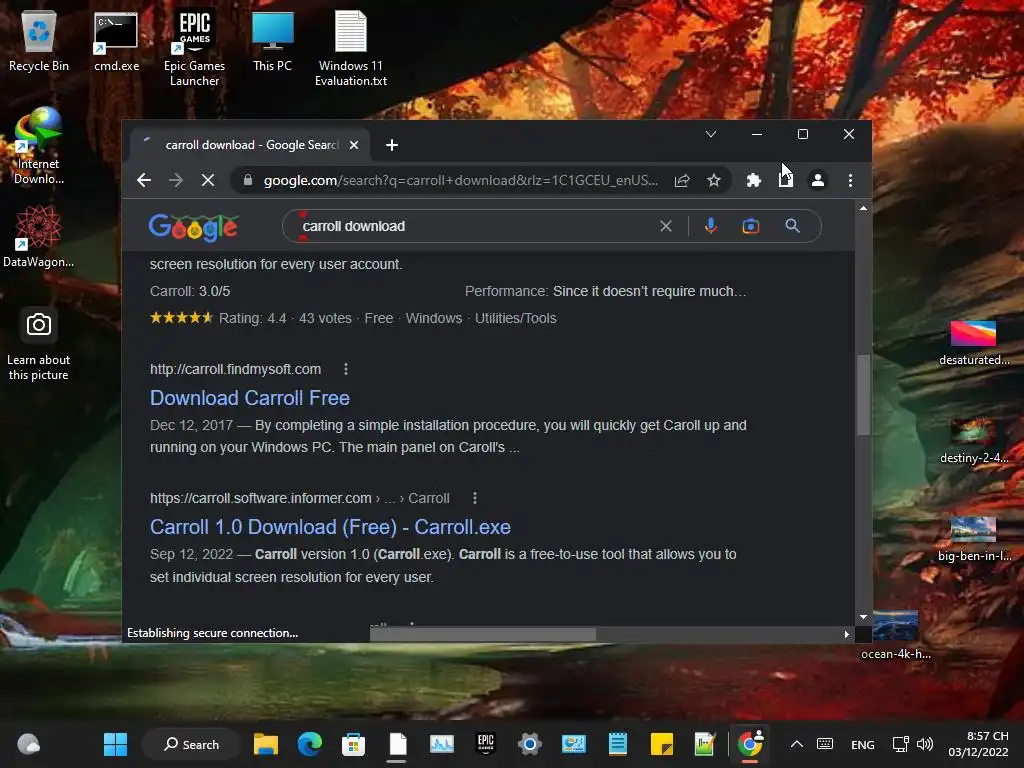Start voice search with the microphone icon
The image size is (1024, 768).
(711, 226)
